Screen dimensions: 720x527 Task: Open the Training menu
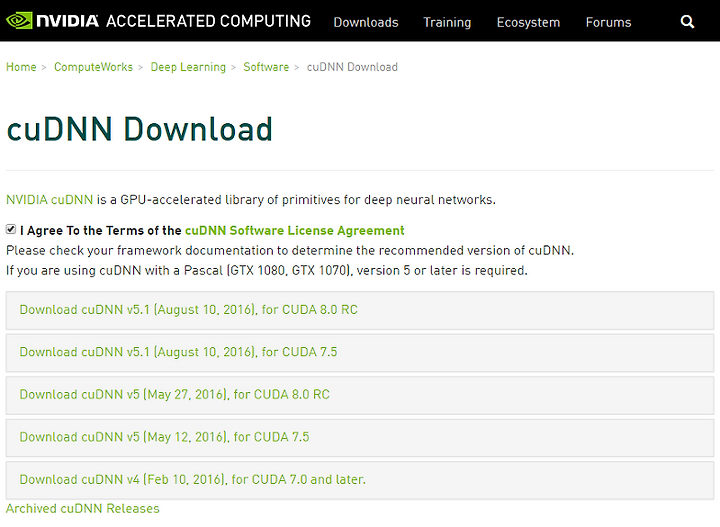(x=447, y=22)
